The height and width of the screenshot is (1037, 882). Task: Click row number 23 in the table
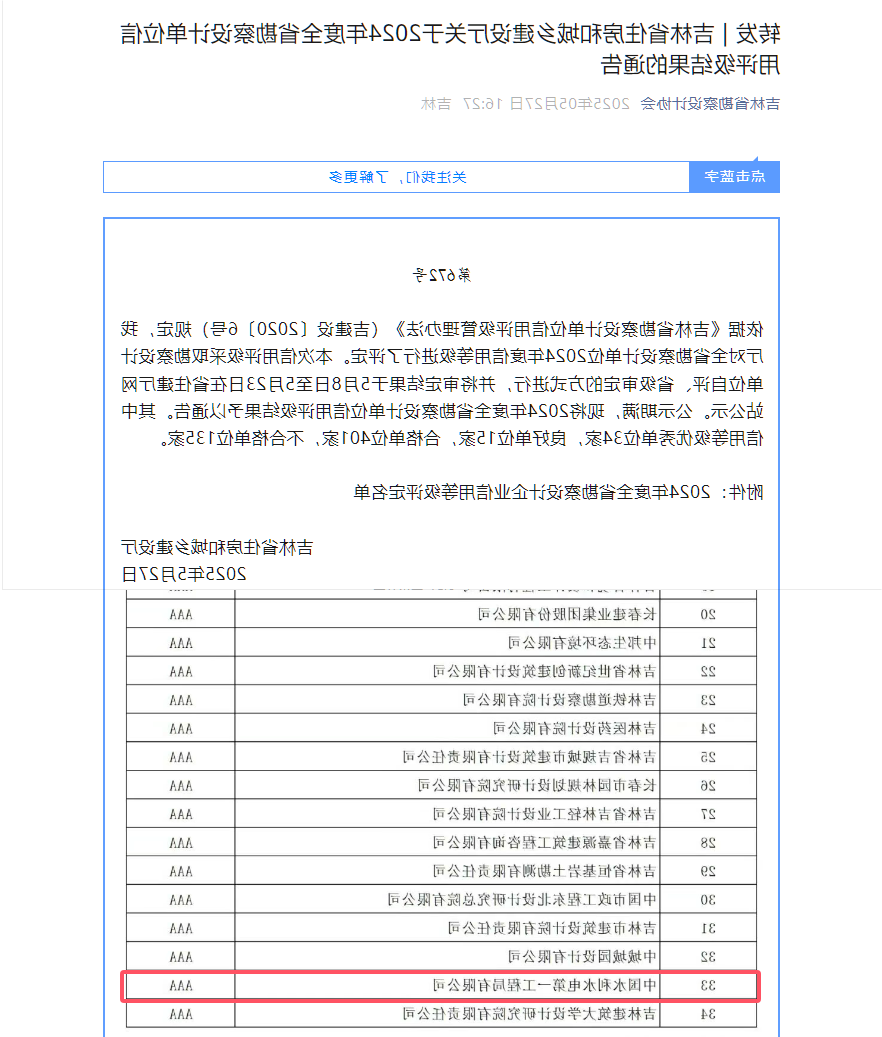[708, 700]
